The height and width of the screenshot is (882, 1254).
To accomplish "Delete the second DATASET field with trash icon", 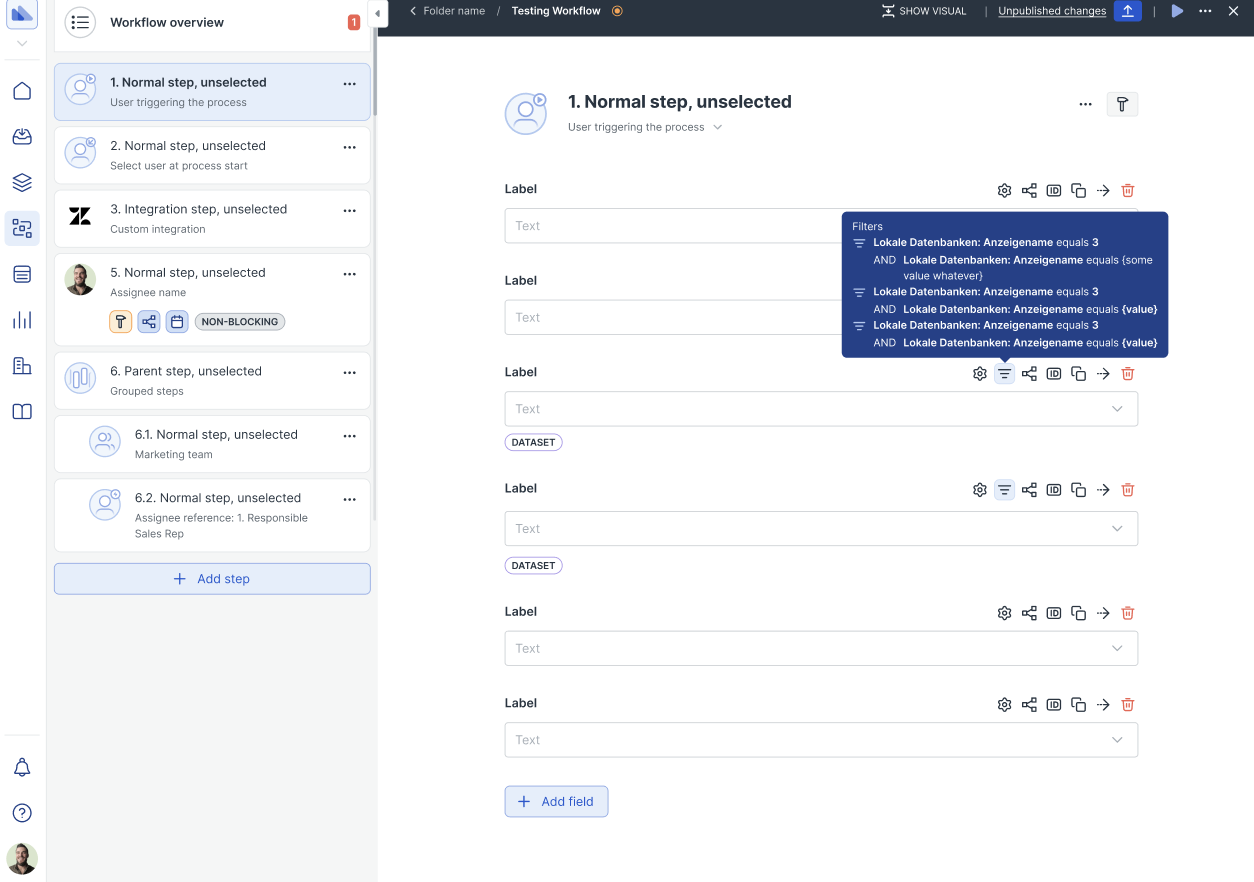I will click(1128, 490).
